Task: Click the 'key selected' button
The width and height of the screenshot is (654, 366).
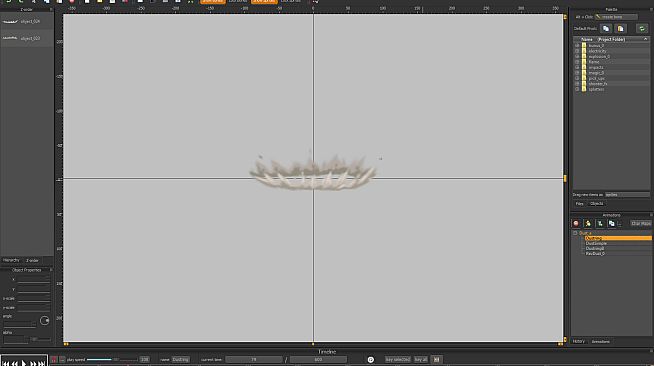Action: click(x=397, y=359)
